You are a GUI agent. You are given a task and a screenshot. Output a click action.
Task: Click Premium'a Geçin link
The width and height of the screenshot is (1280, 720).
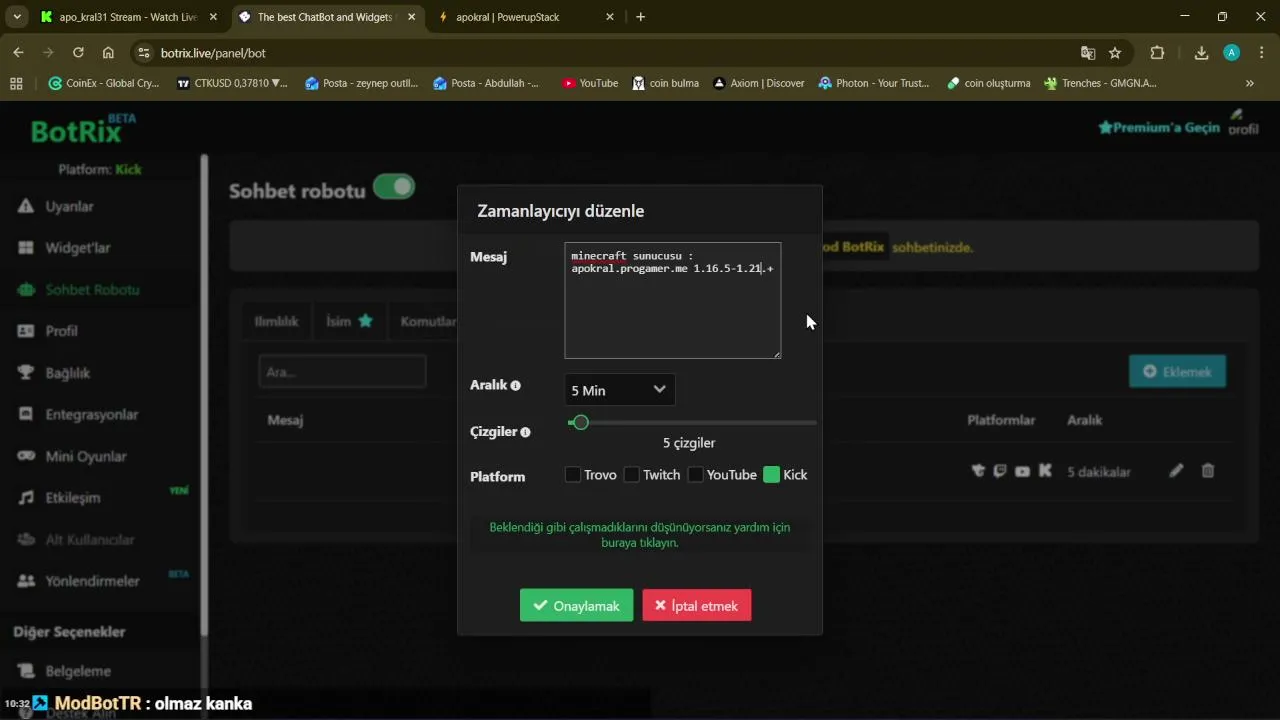click(x=1159, y=127)
